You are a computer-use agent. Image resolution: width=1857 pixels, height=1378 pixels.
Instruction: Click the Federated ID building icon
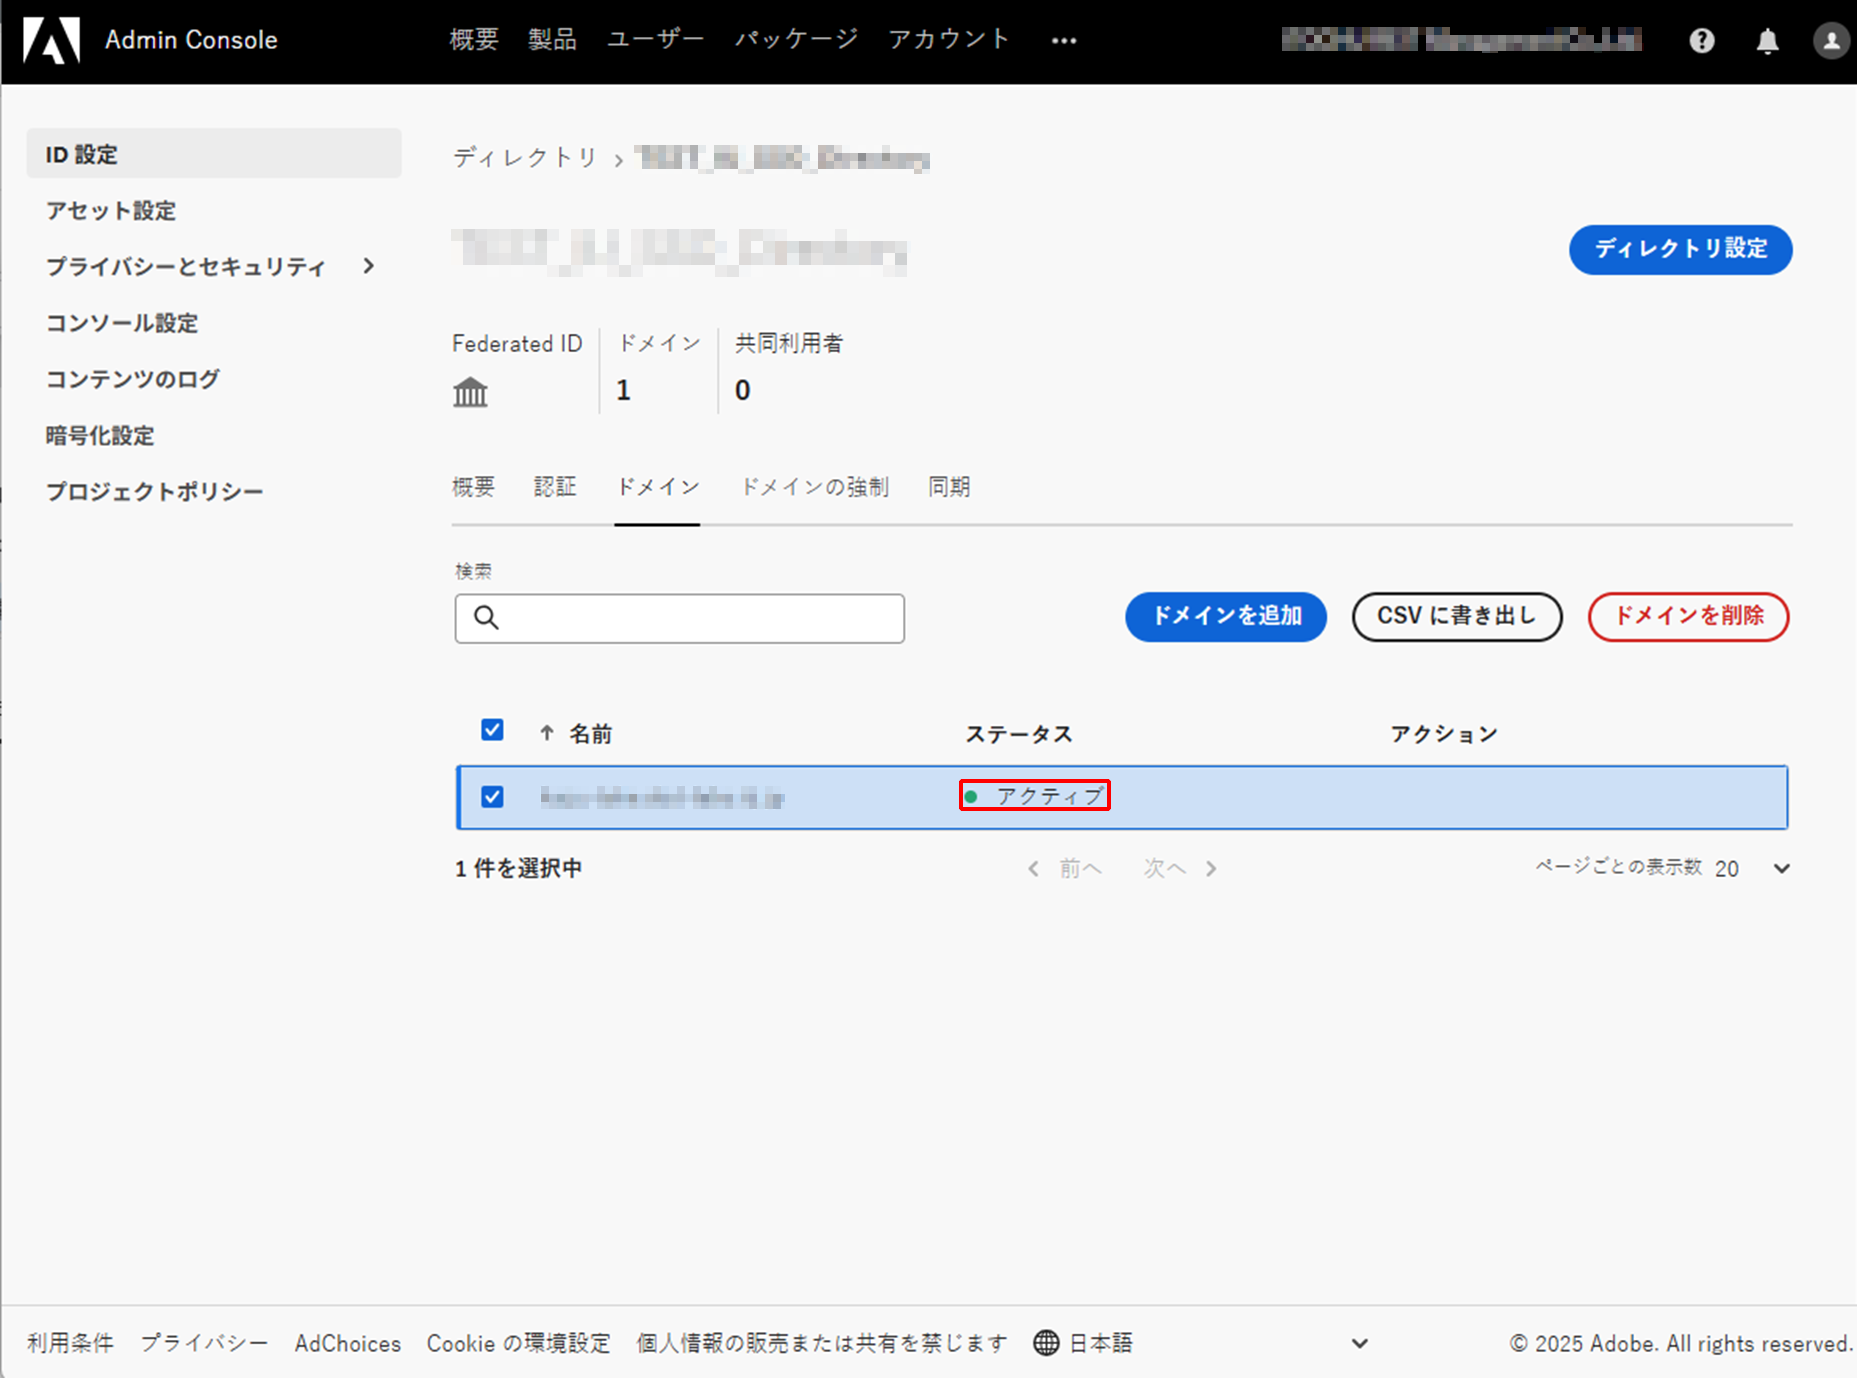470,392
